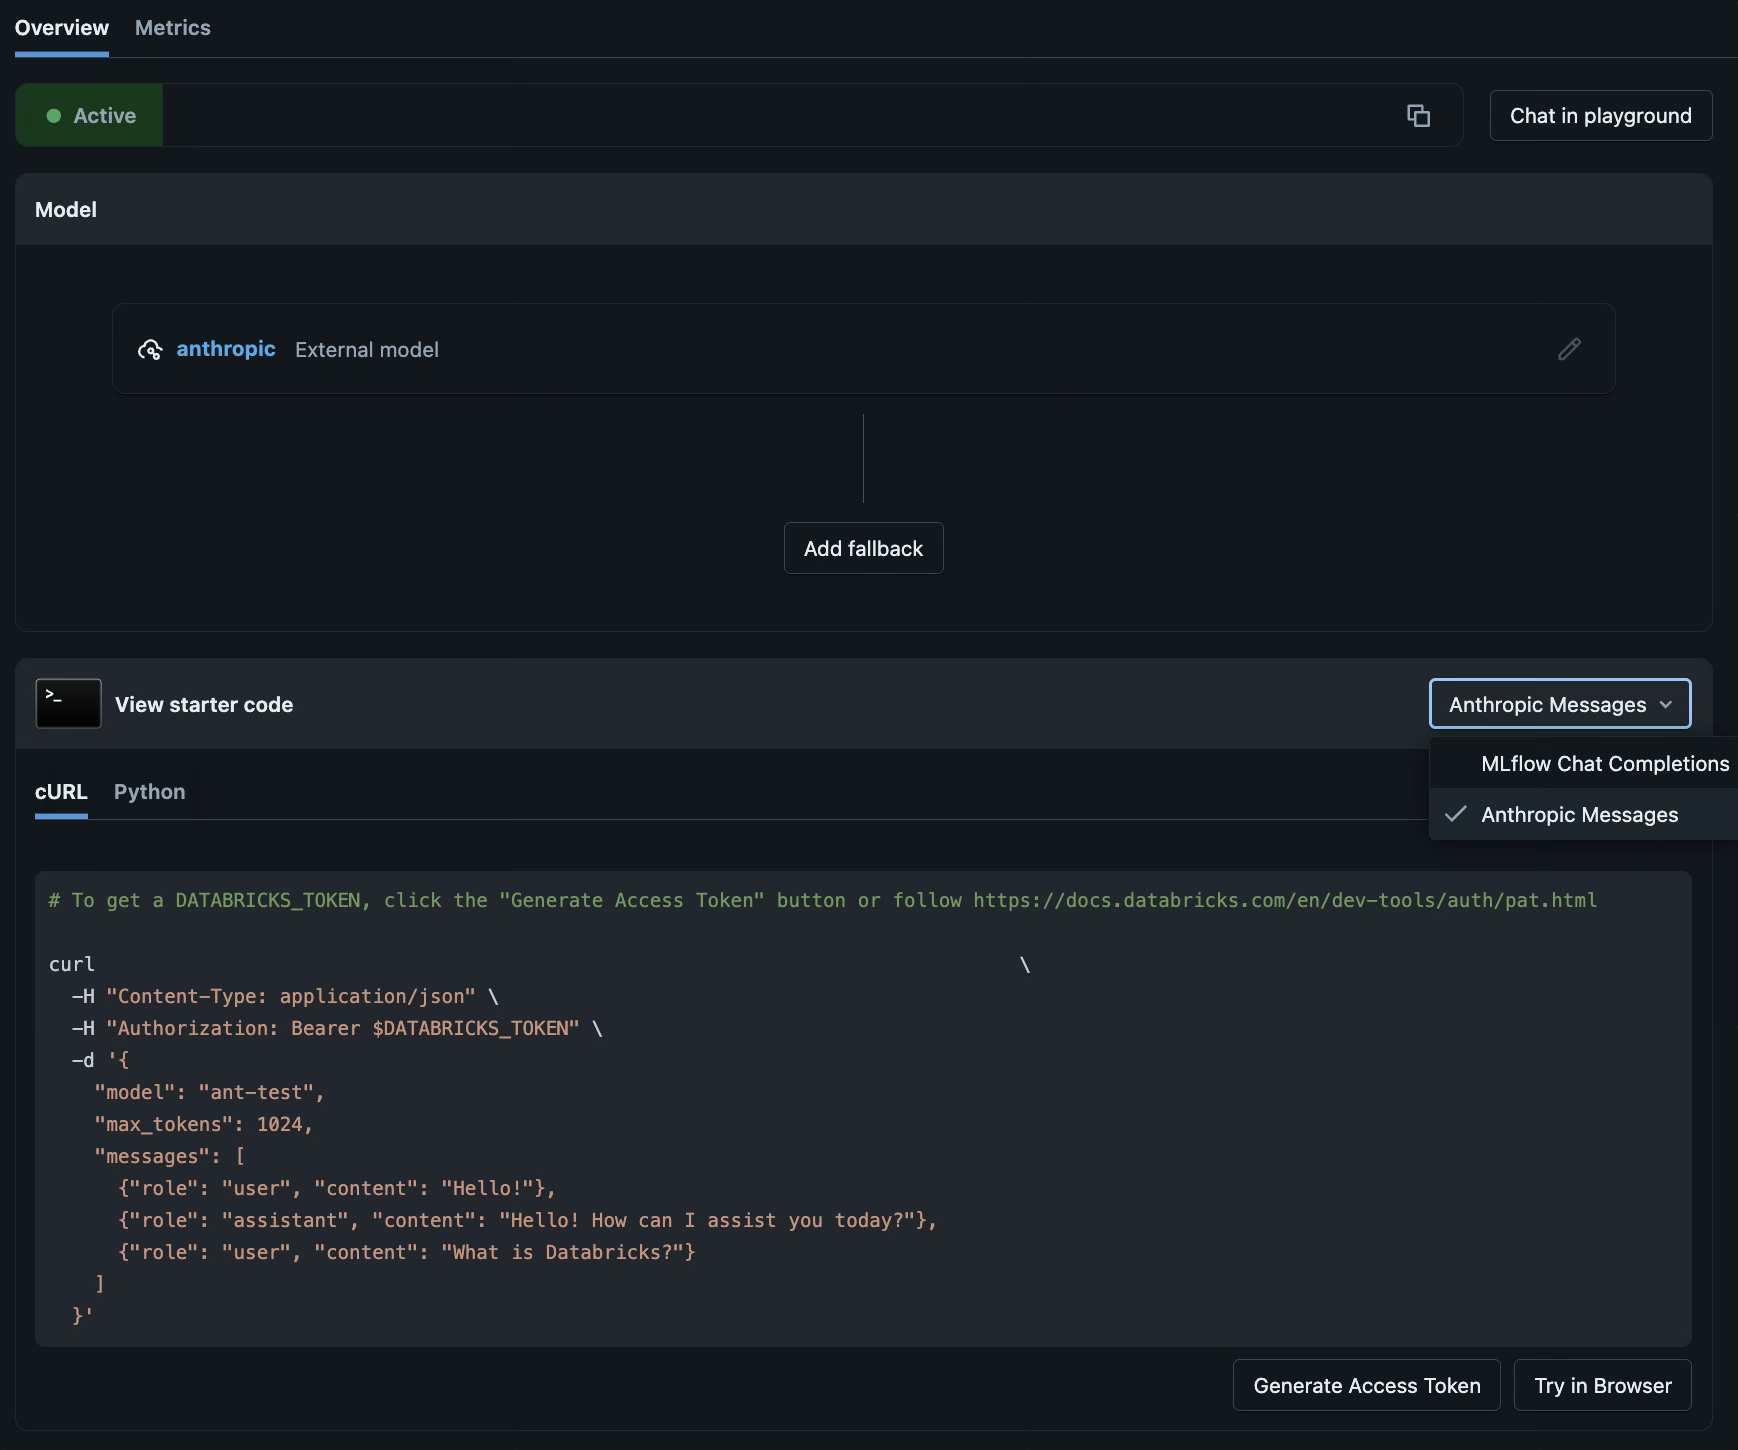Show the cURL code tab
This screenshot has height=1450, width=1738.
tap(61, 792)
